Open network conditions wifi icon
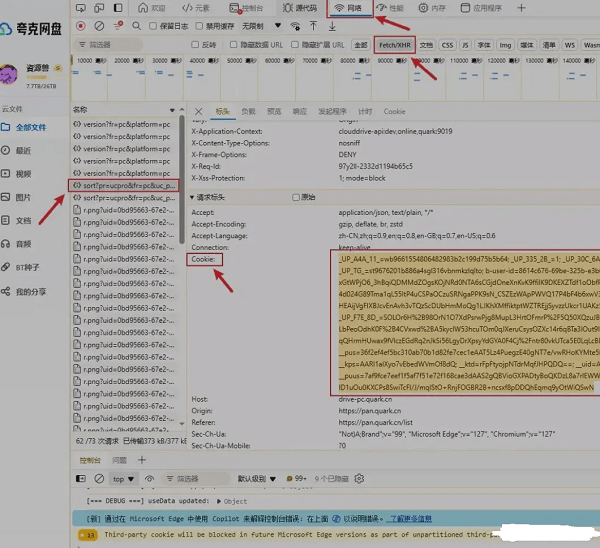The image size is (600, 548). click(x=295, y=26)
